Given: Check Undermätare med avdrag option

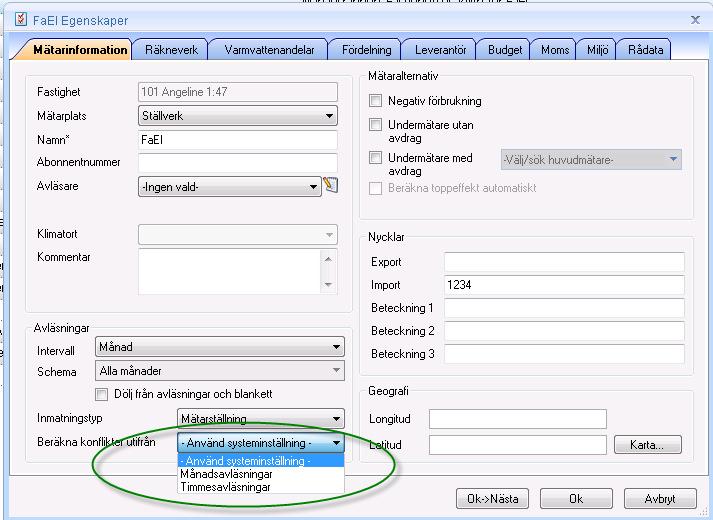Looking at the screenshot, I should click(375, 158).
